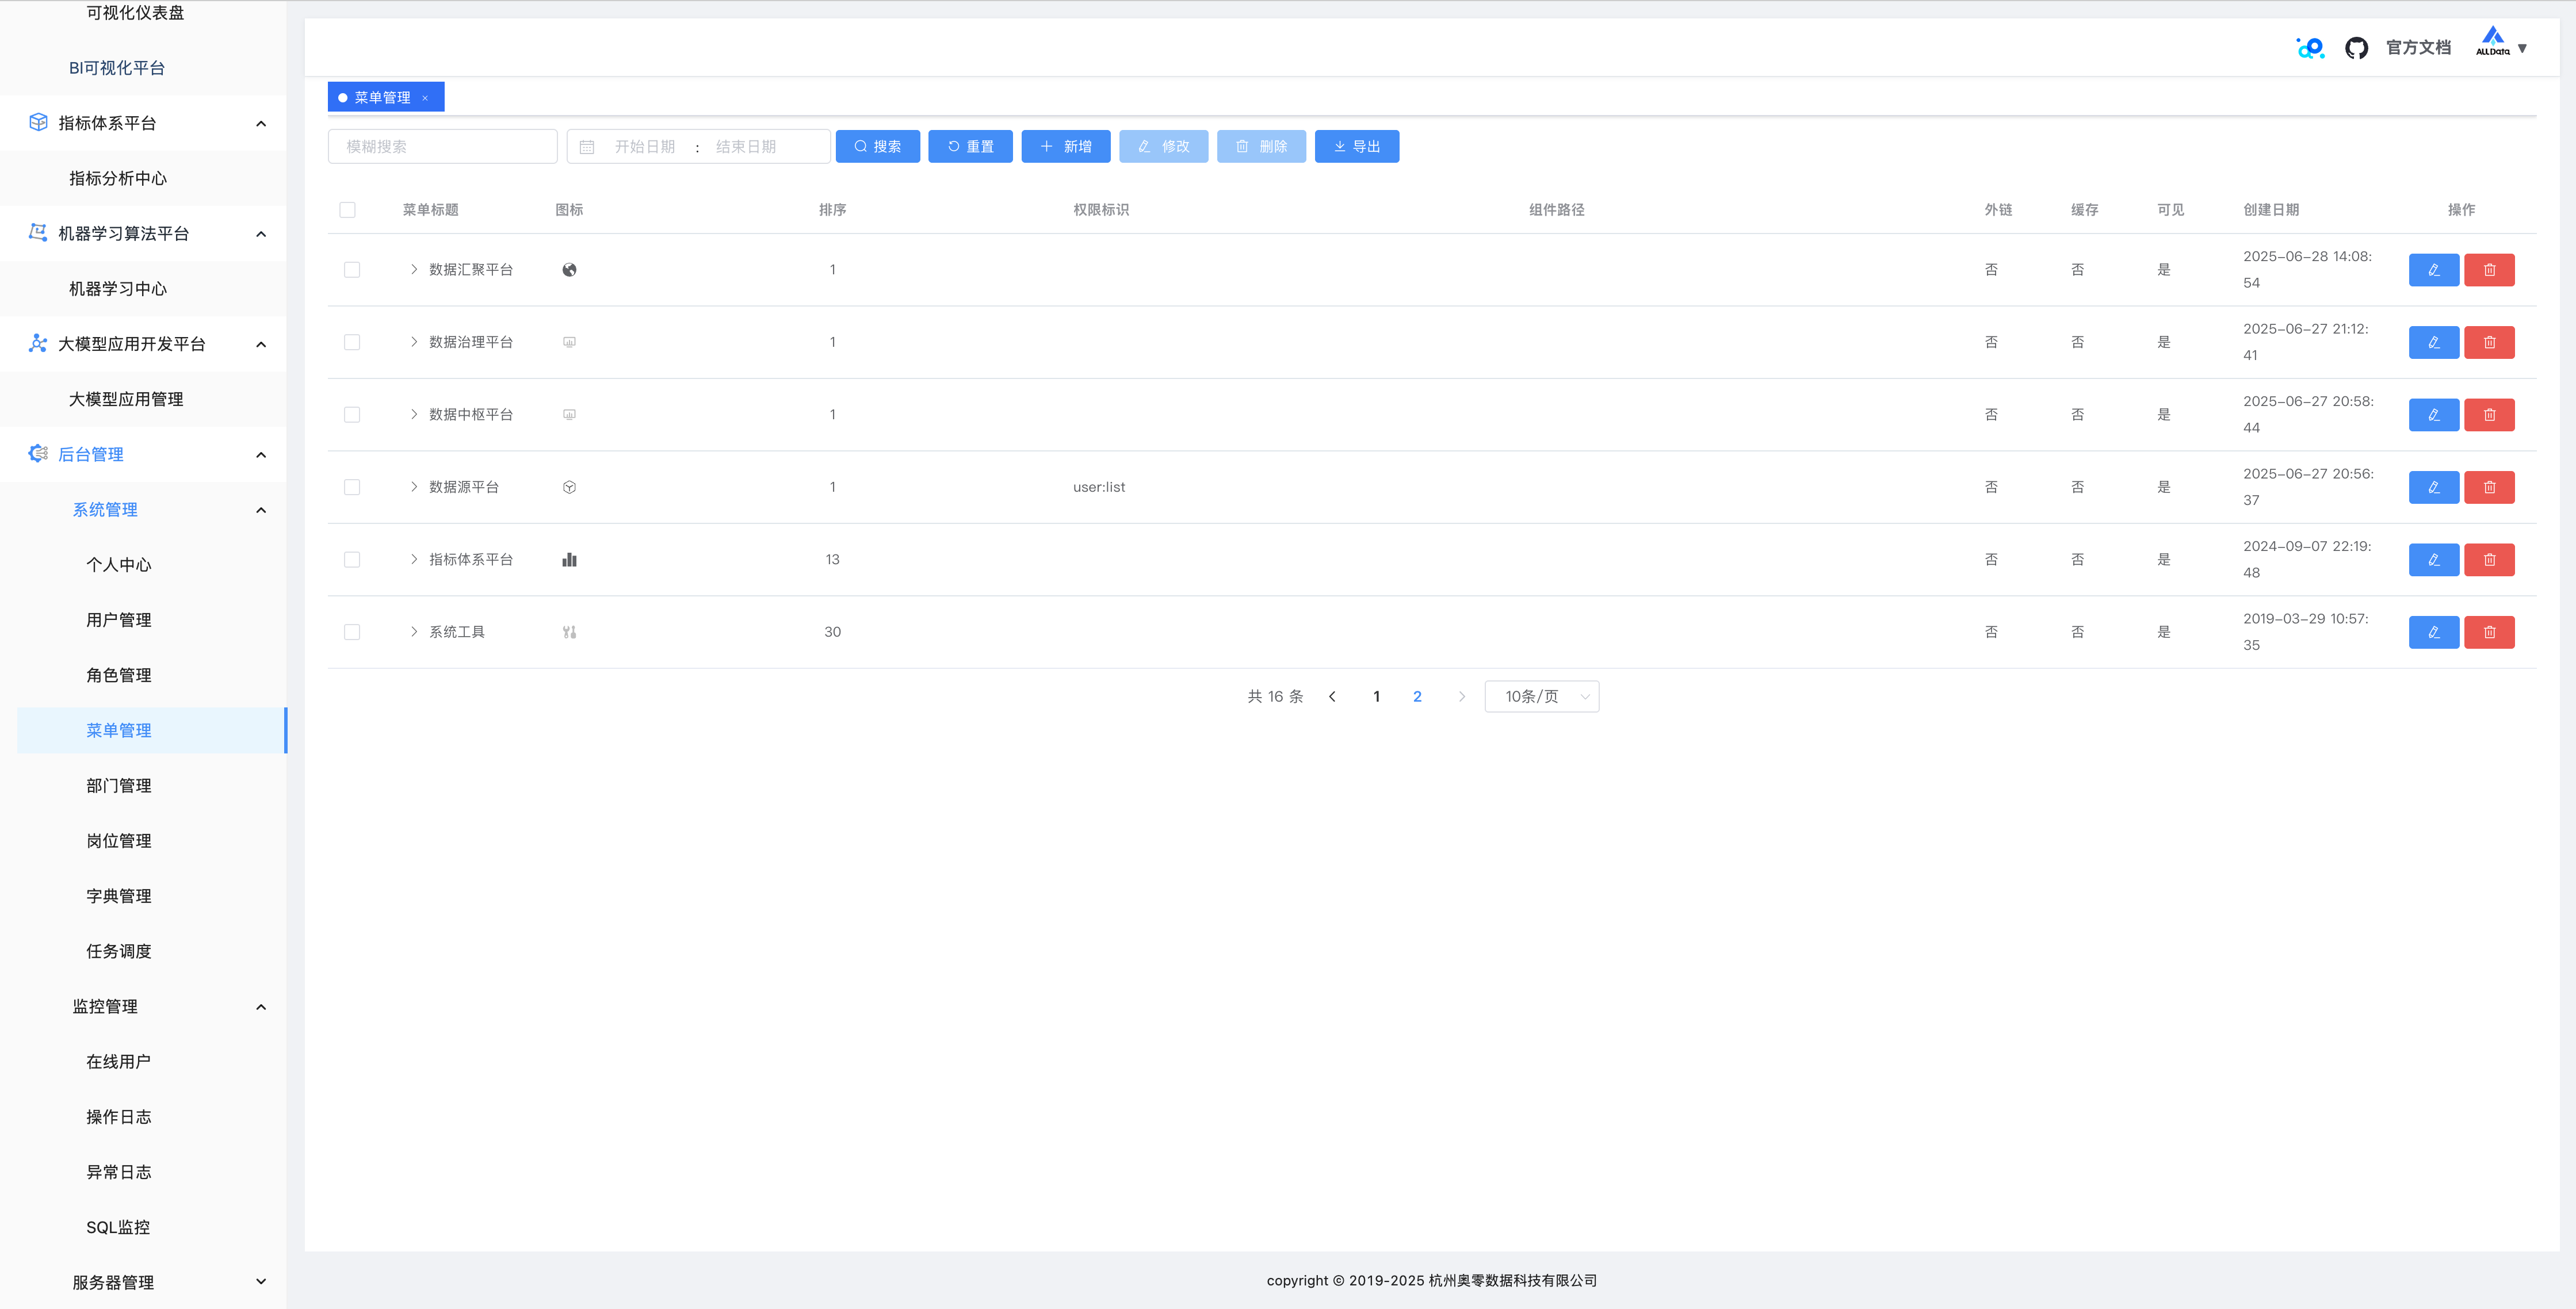
Task: Click edit icon for 数据汇聚平台 row
Action: [x=2433, y=270]
